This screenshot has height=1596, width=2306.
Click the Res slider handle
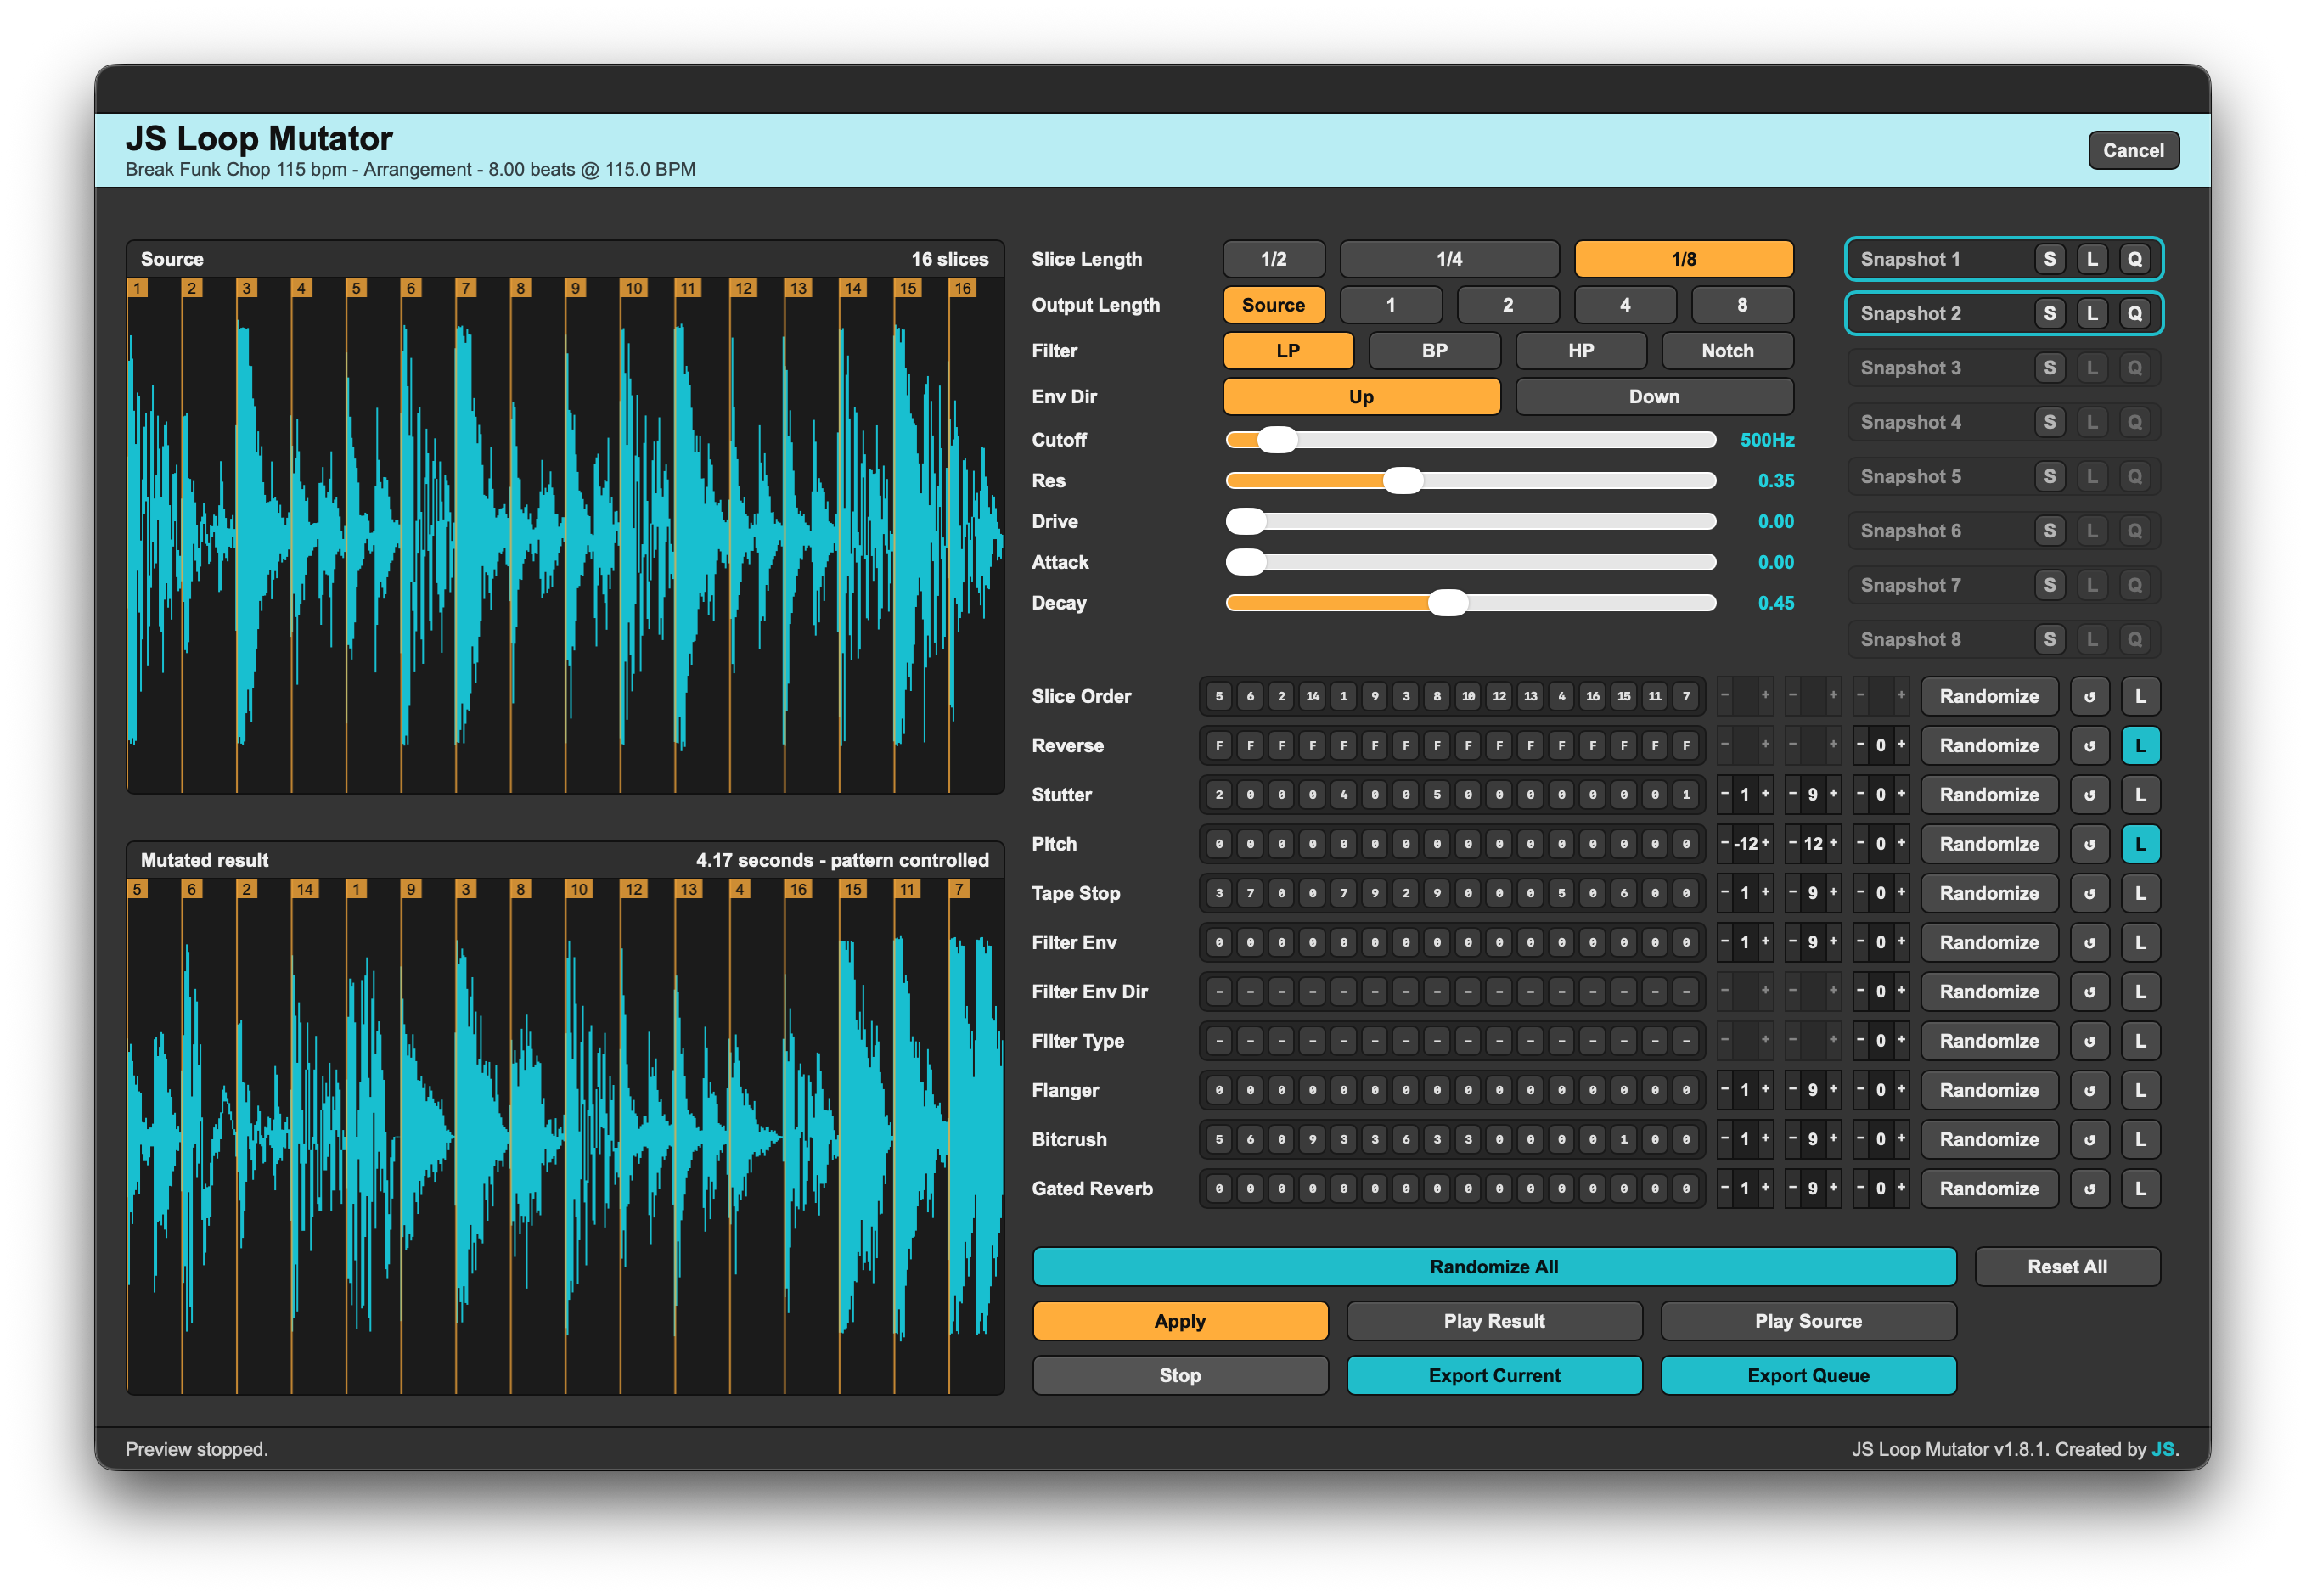1403,481
